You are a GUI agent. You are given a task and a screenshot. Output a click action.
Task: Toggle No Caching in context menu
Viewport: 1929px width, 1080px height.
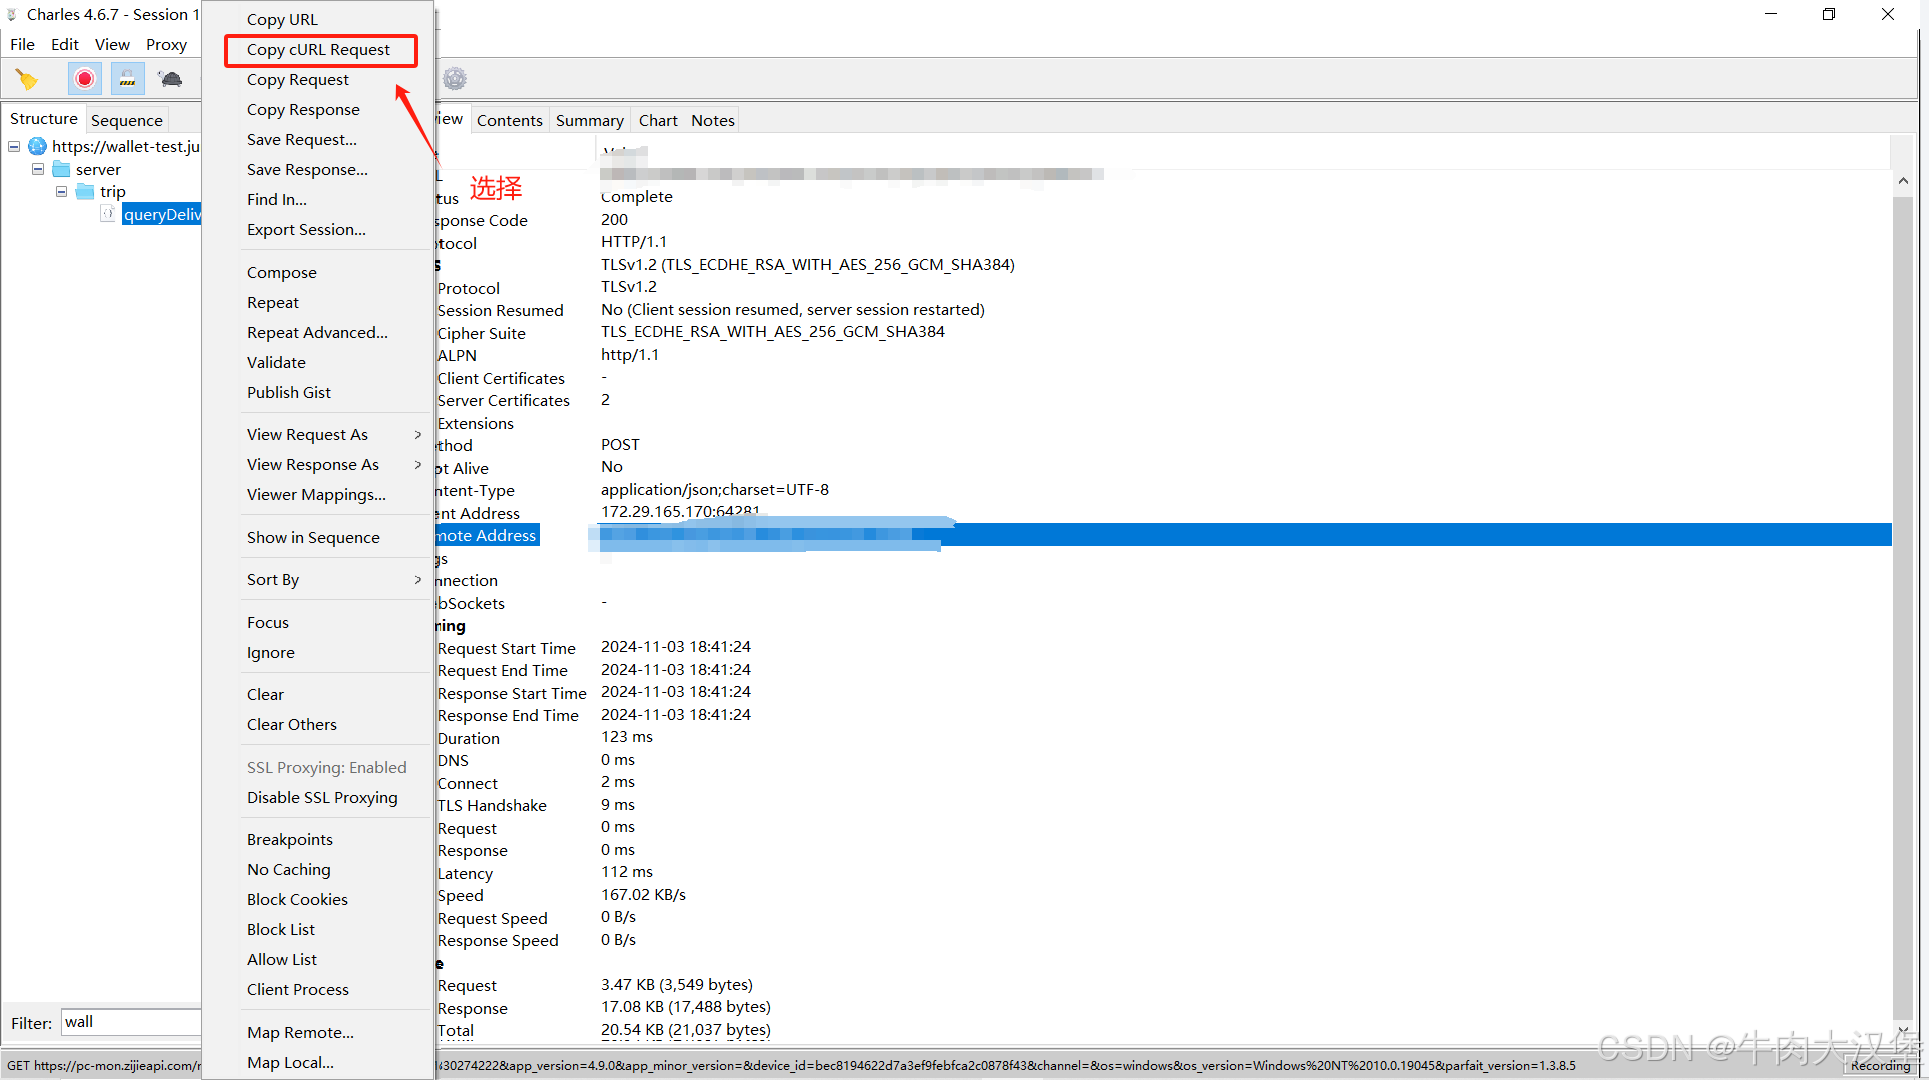click(x=288, y=869)
